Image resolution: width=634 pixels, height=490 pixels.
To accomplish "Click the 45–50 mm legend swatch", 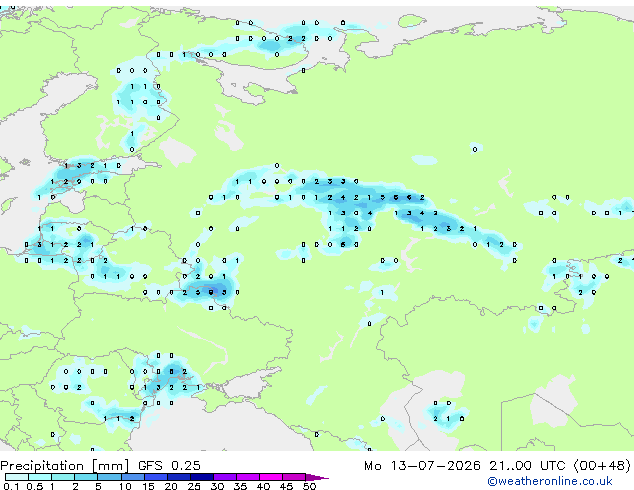I will [294, 477].
